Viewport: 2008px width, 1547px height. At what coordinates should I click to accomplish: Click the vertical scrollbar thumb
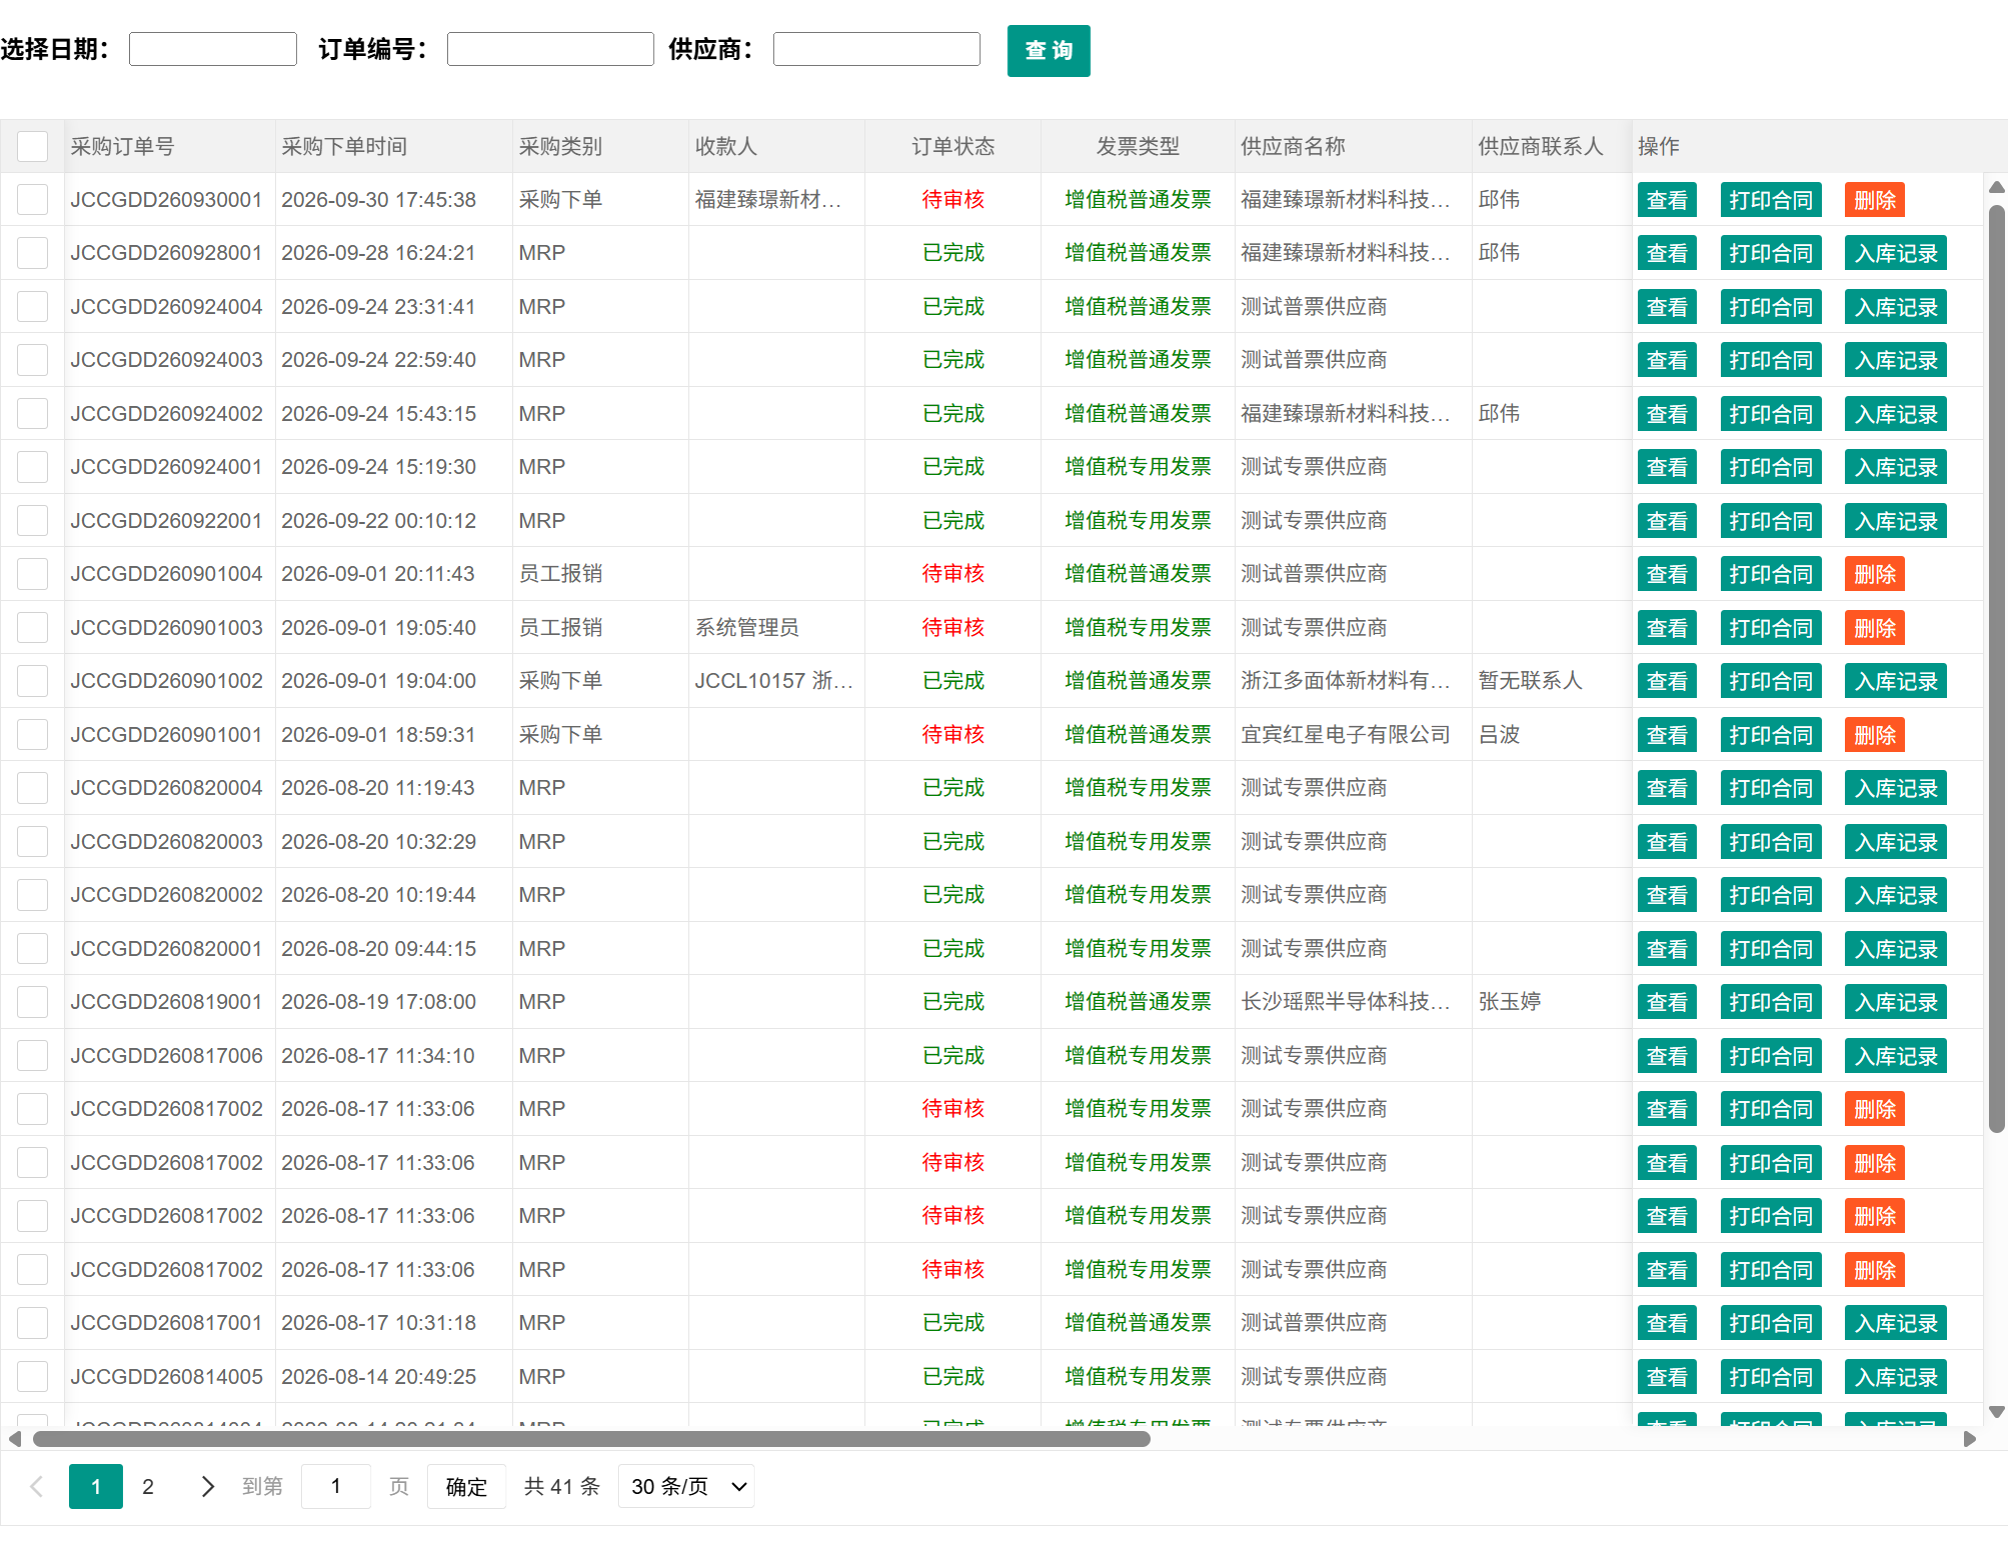tap(1996, 668)
